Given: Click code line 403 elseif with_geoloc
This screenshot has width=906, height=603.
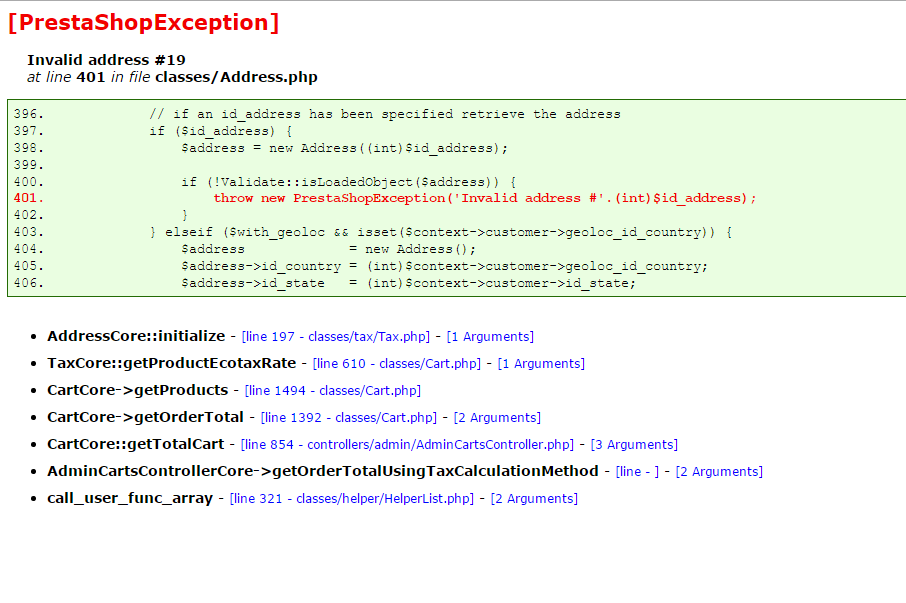Looking at the screenshot, I should click(x=441, y=232).
